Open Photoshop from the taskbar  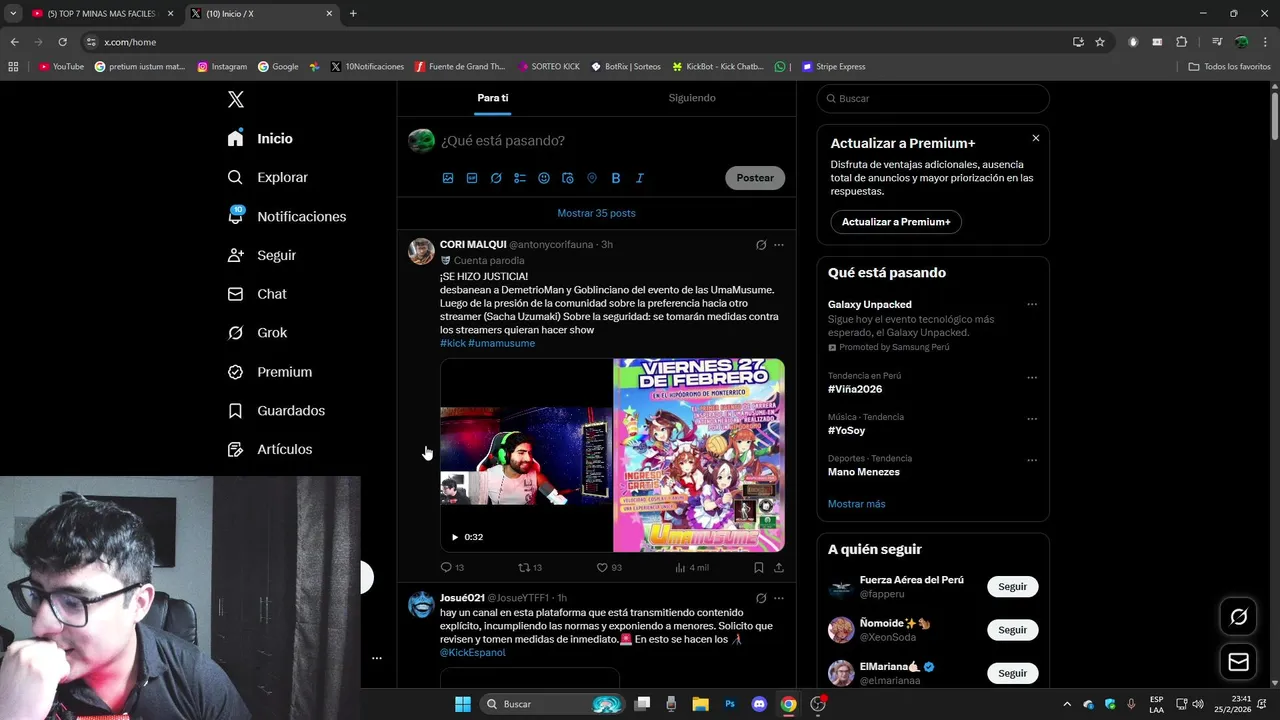tap(730, 704)
